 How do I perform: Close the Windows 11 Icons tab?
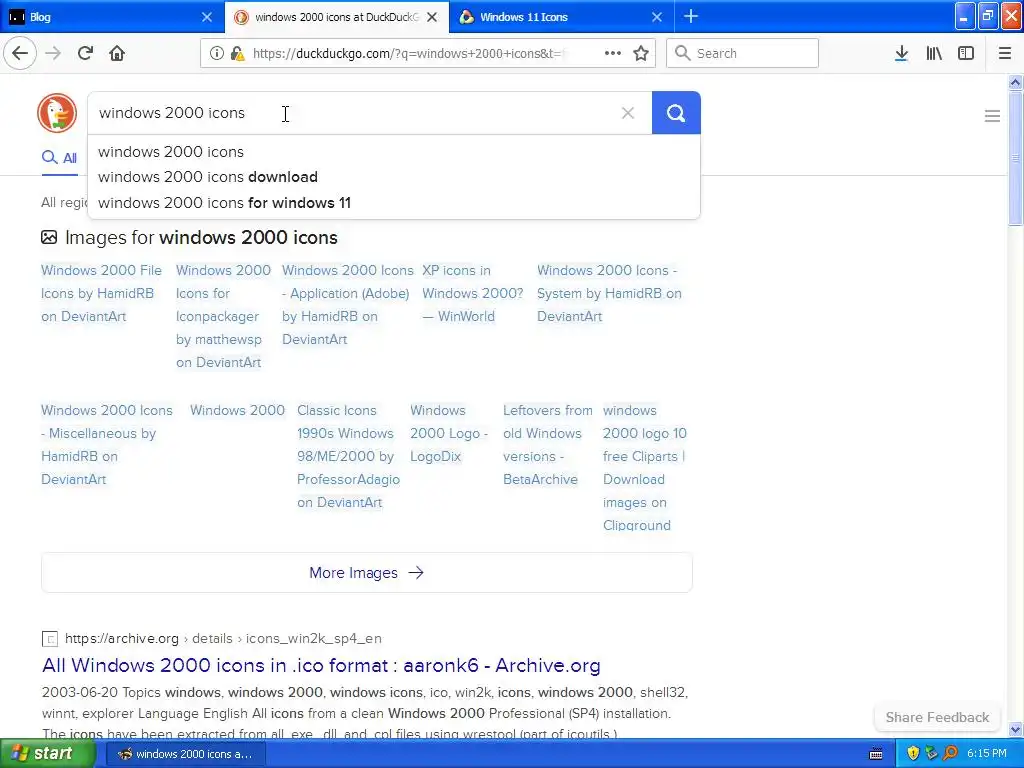[657, 17]
